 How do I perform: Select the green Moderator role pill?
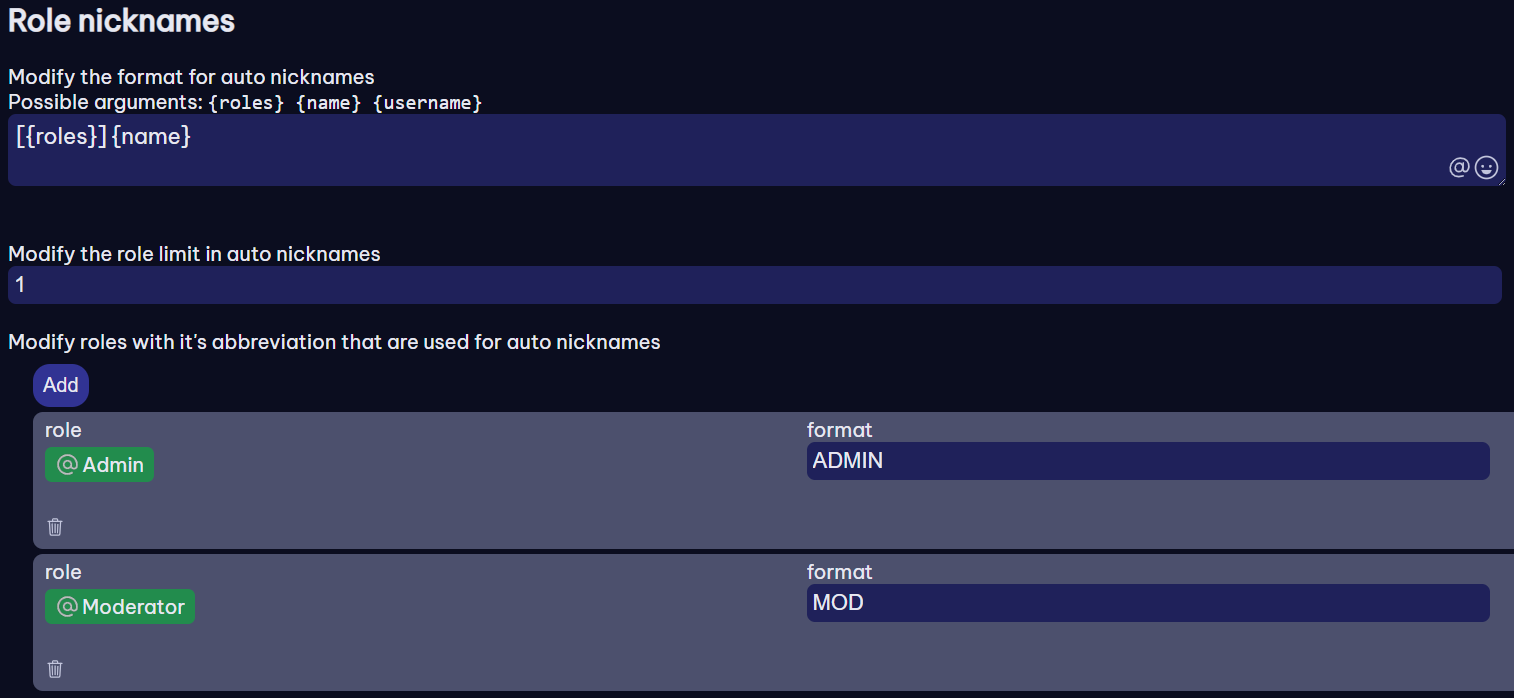(120, 606)
